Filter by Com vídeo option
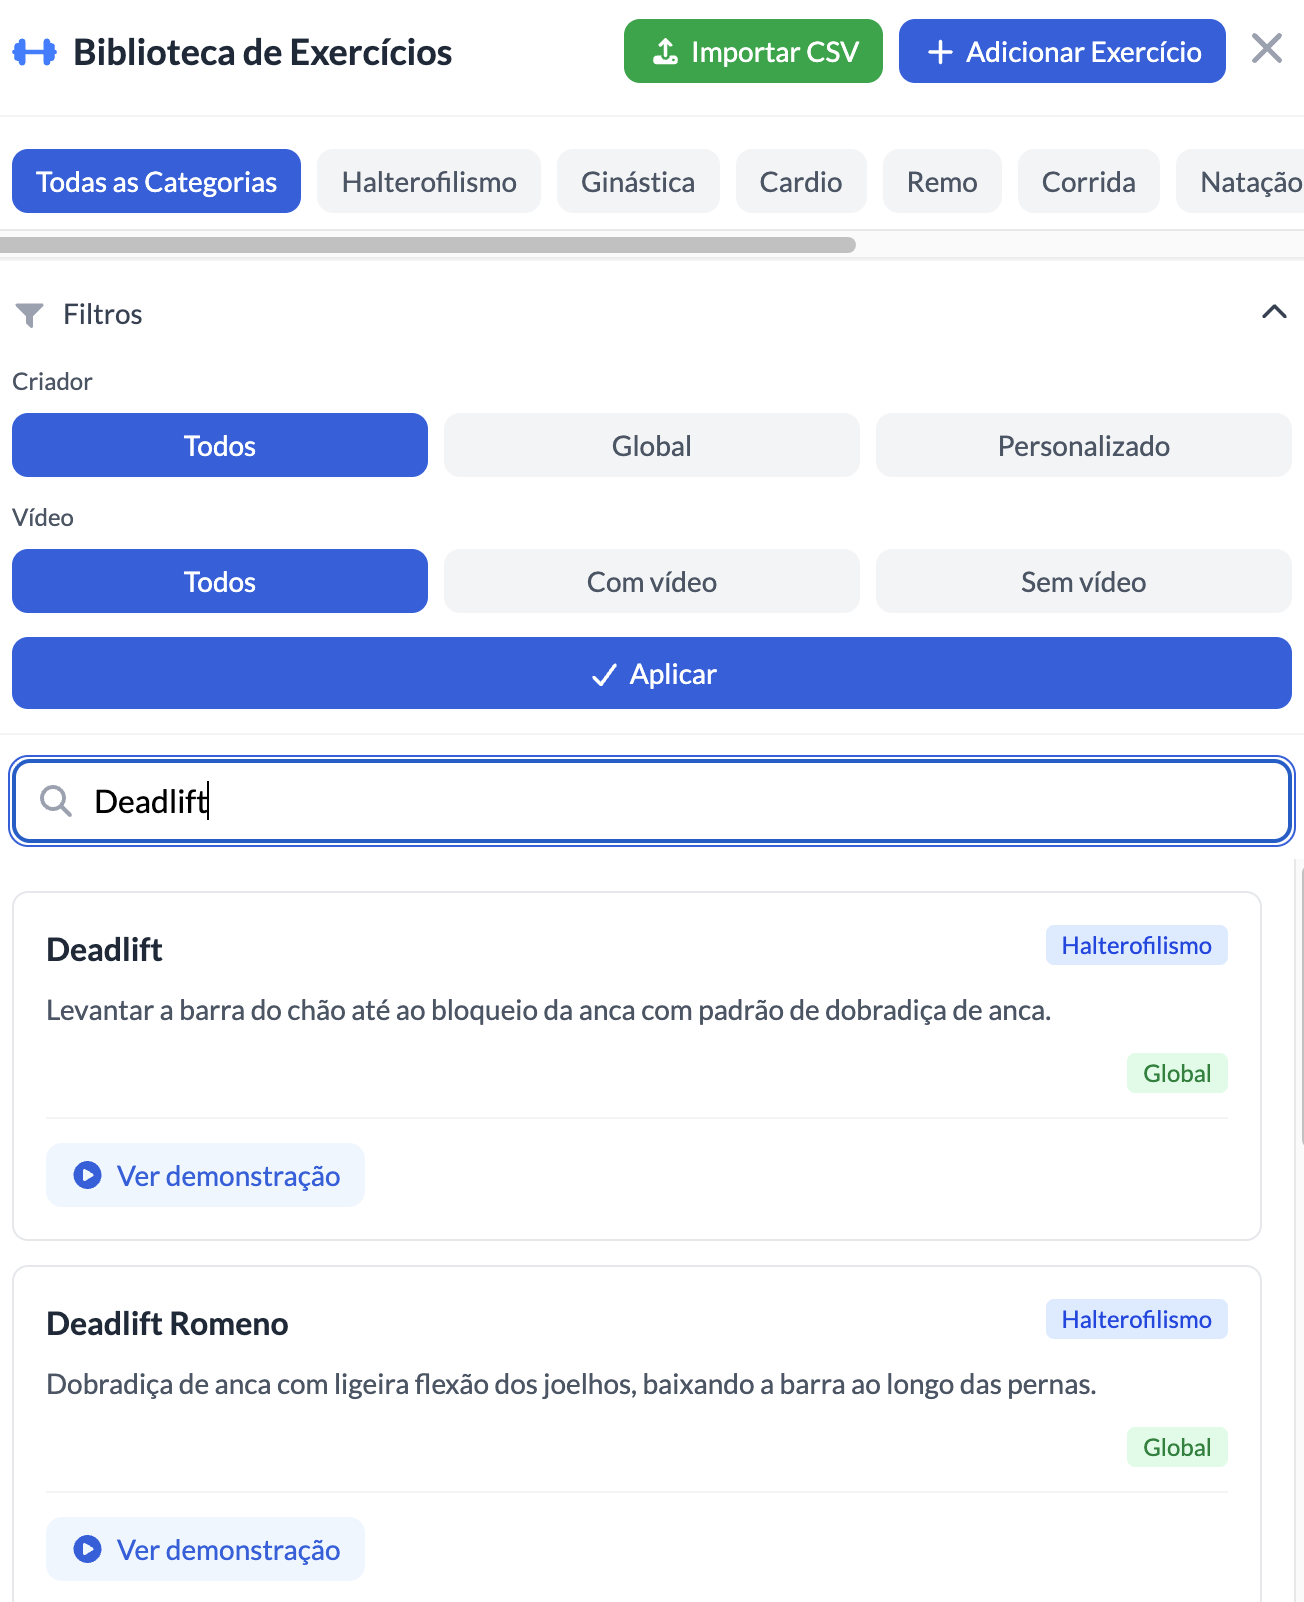The height and width of the screenshot is (1602, 1304). tap(651, 581)
